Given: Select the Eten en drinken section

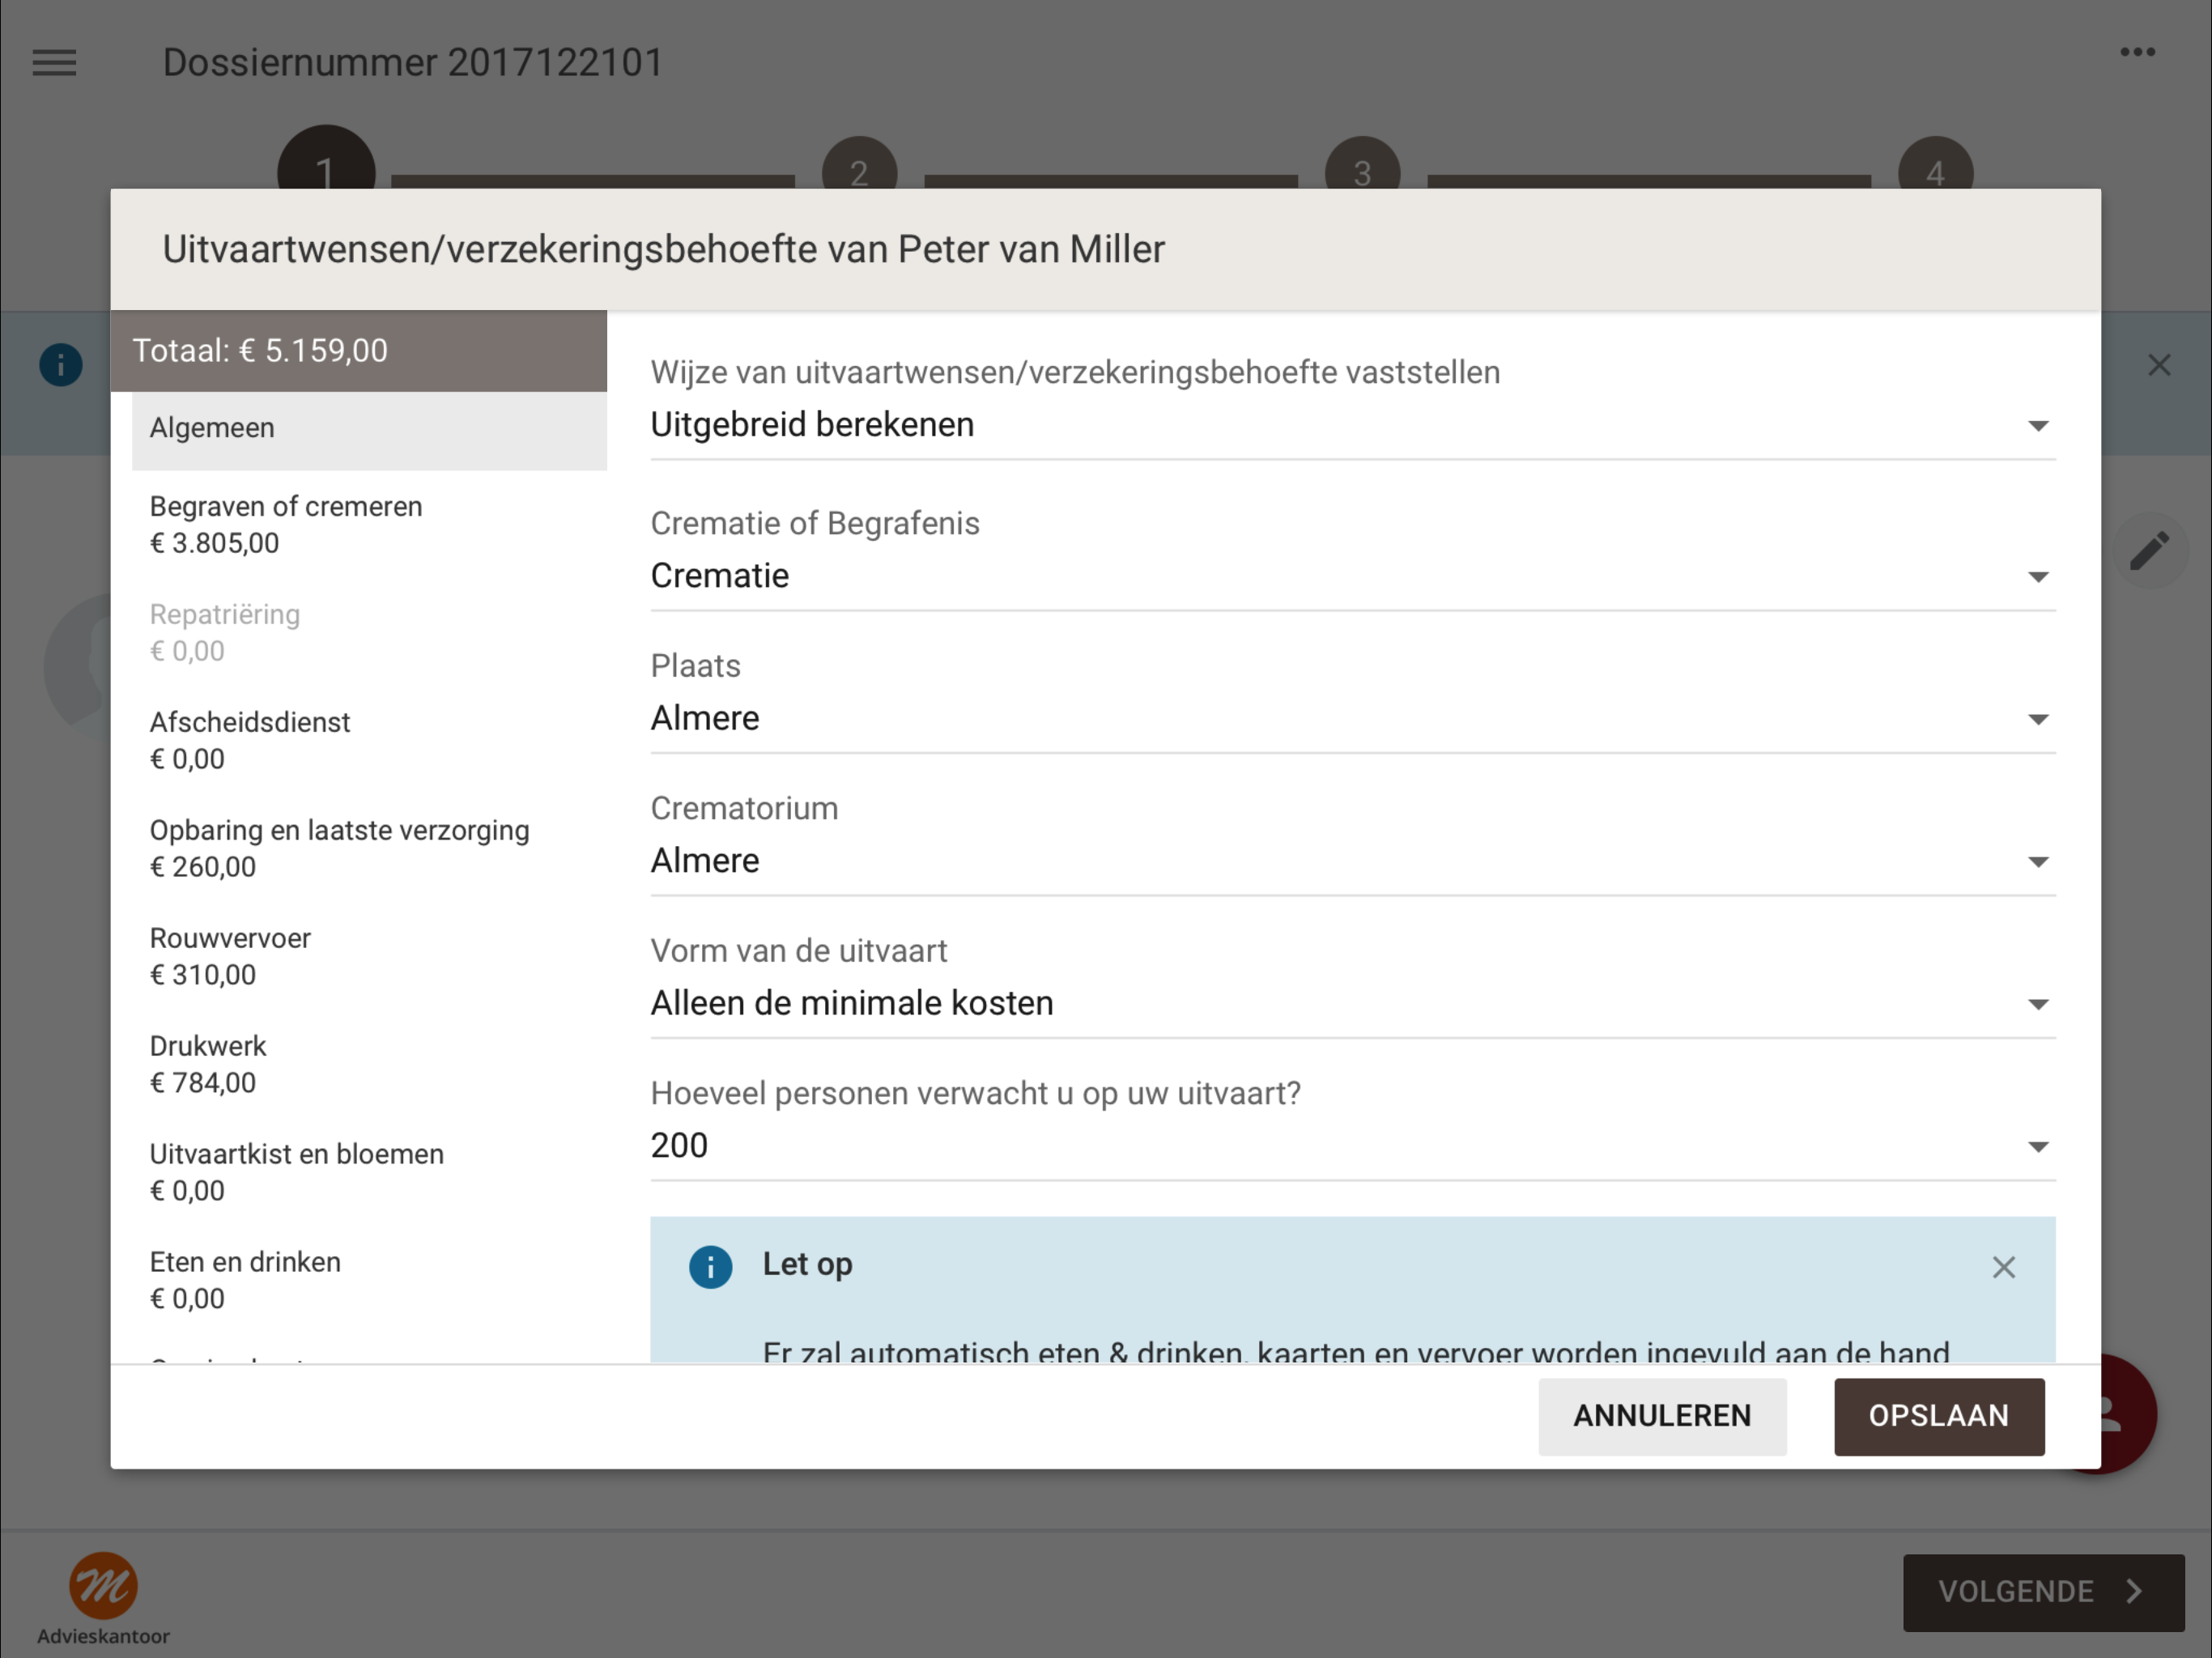Looking at the screenshot, I should [369, 1281].
